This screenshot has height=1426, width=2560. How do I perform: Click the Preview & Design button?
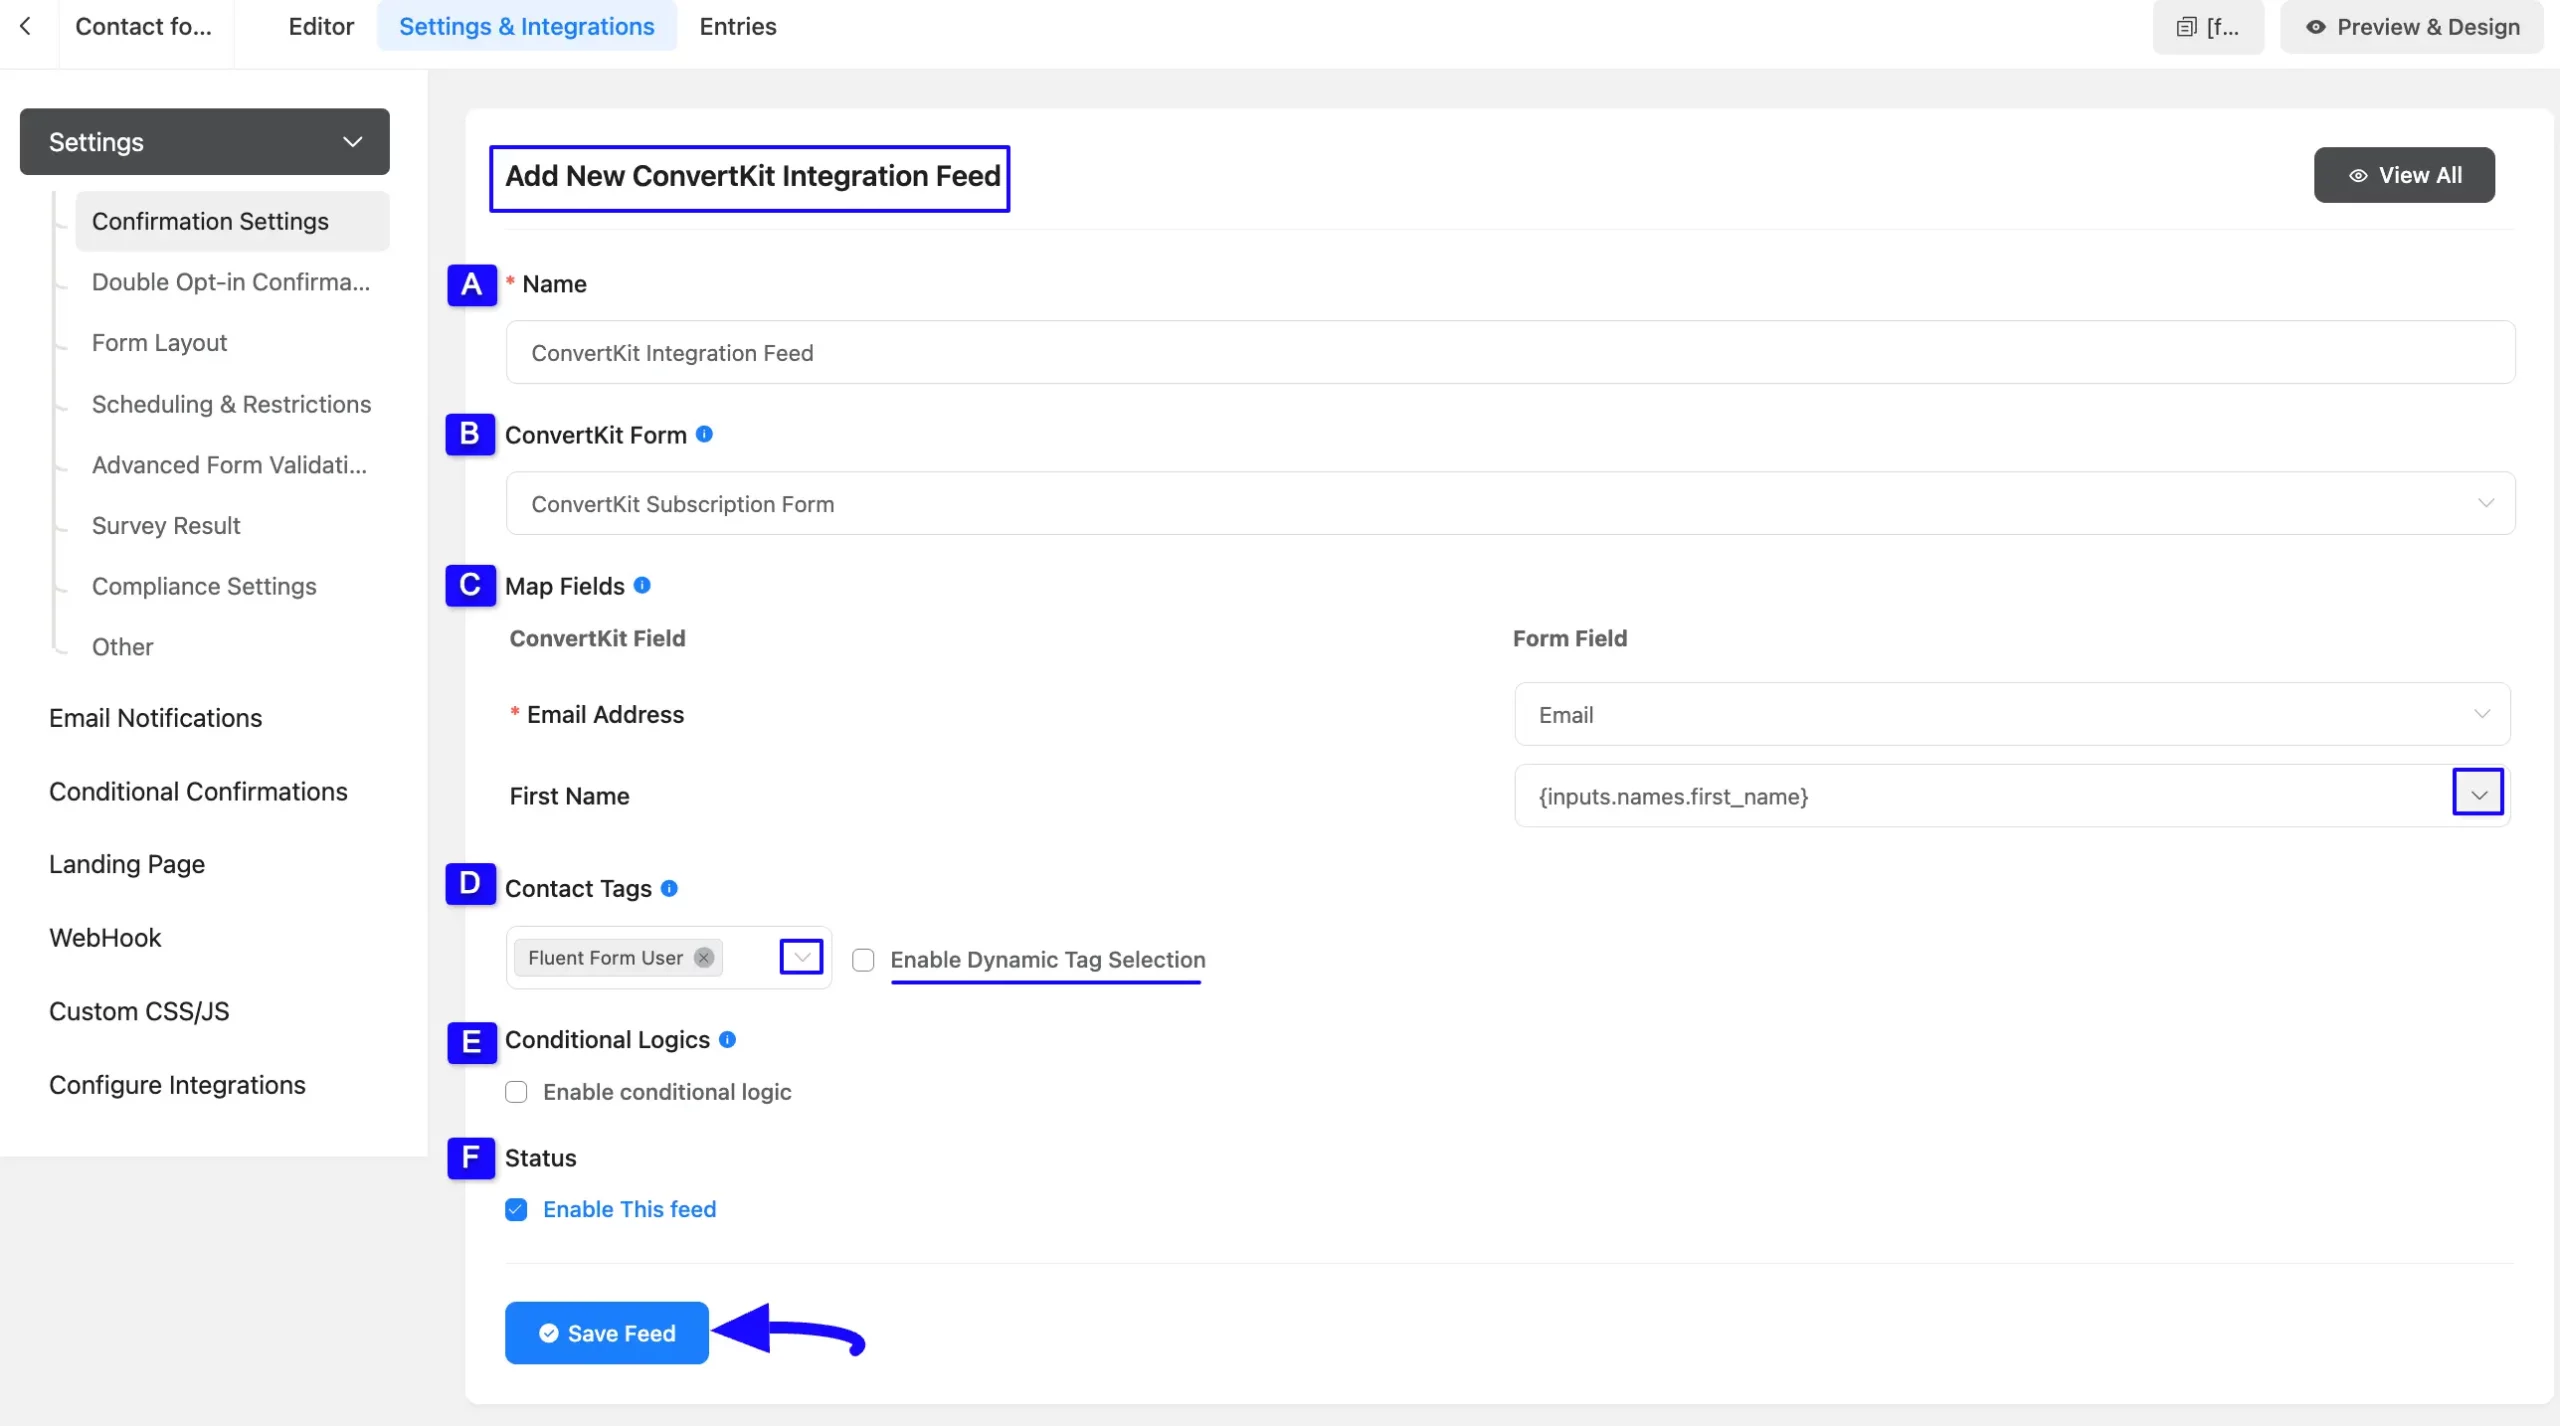pos(2412,28)
